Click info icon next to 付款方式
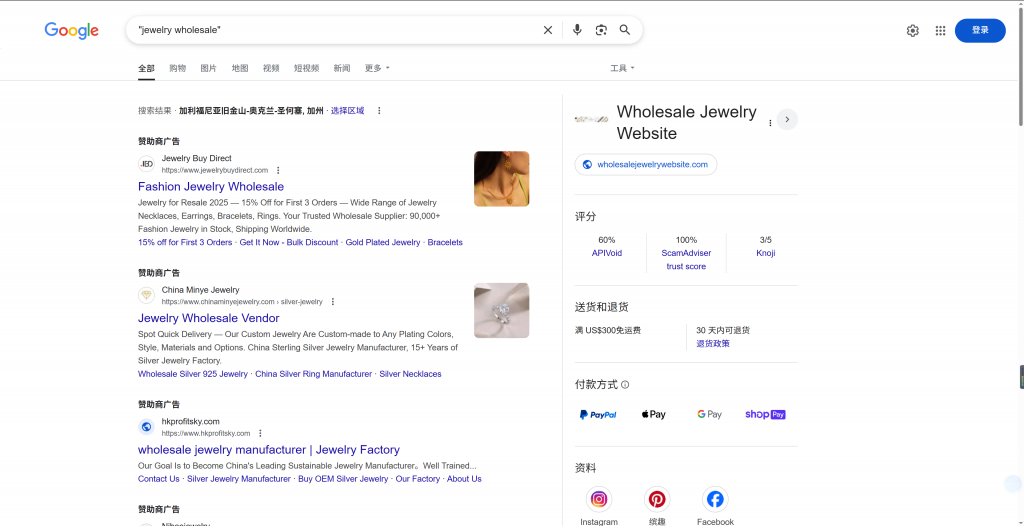This screenshot has width=1024, height=526. tap(625, 385)
